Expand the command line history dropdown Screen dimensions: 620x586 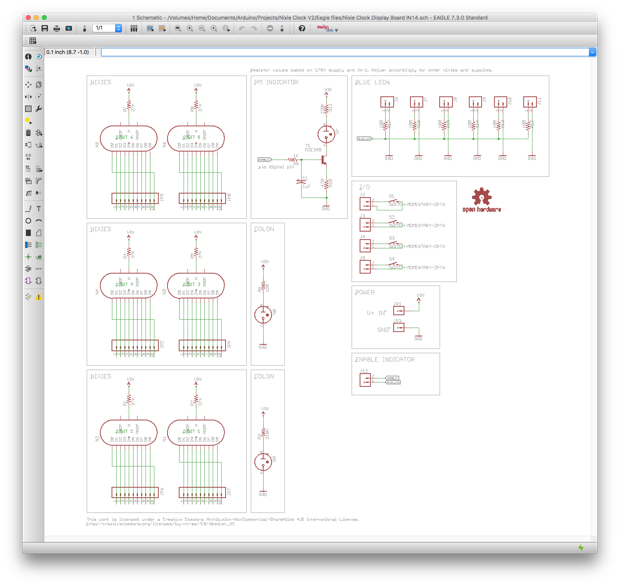click(592, 52)
